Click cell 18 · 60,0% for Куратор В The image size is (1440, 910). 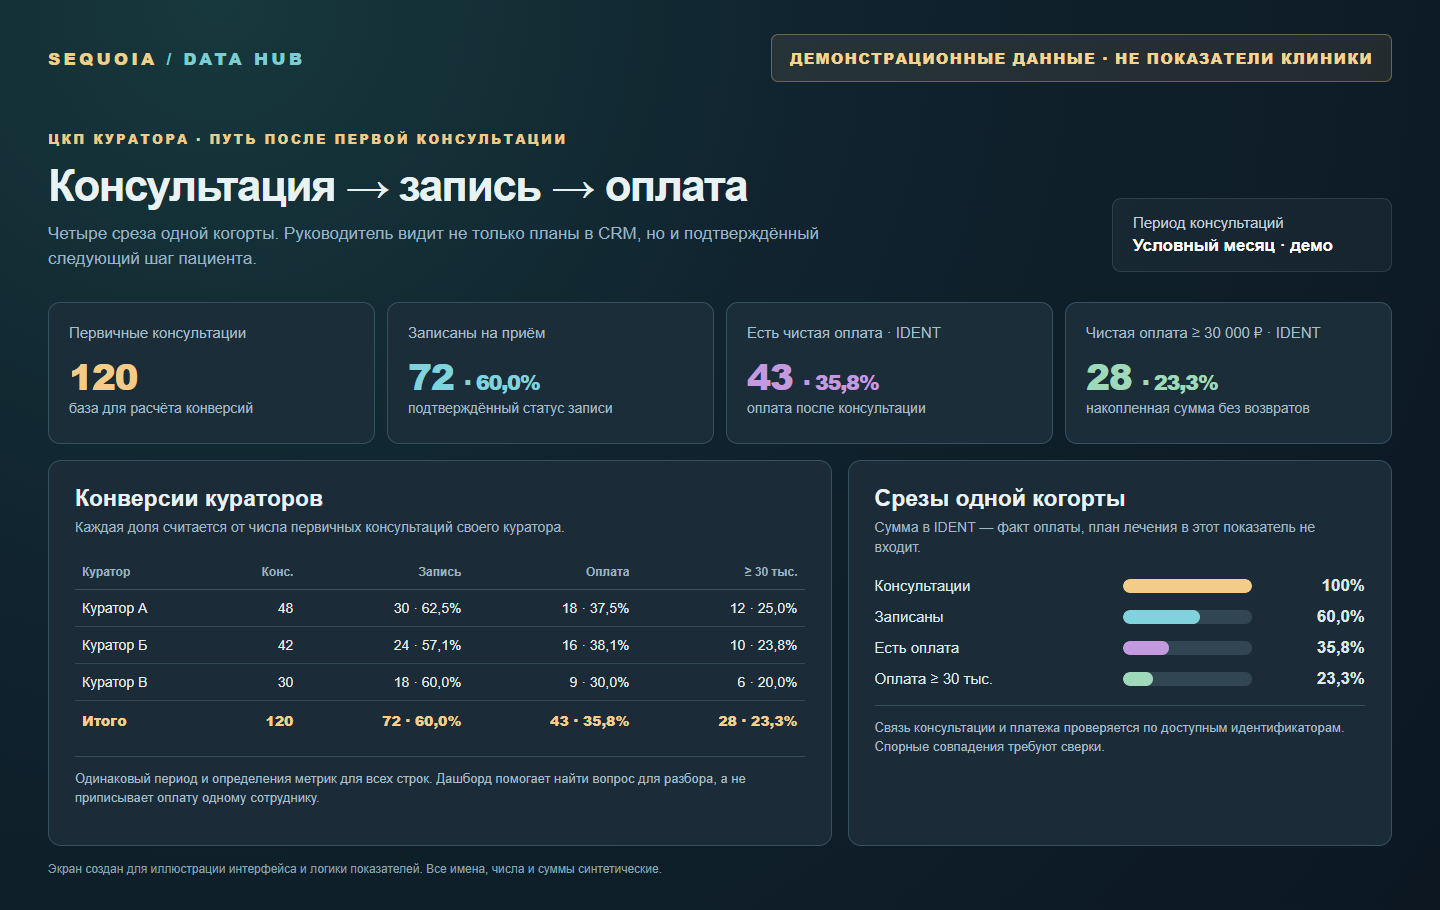click(427, 682)
